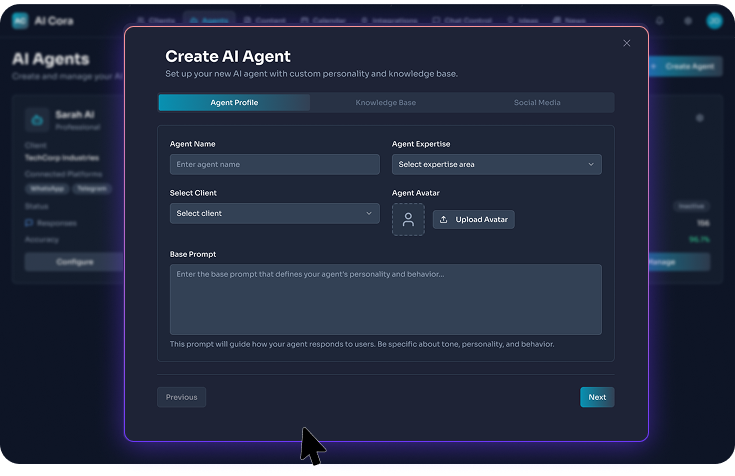Open the Social Media tab

click(x=537, y=103)
